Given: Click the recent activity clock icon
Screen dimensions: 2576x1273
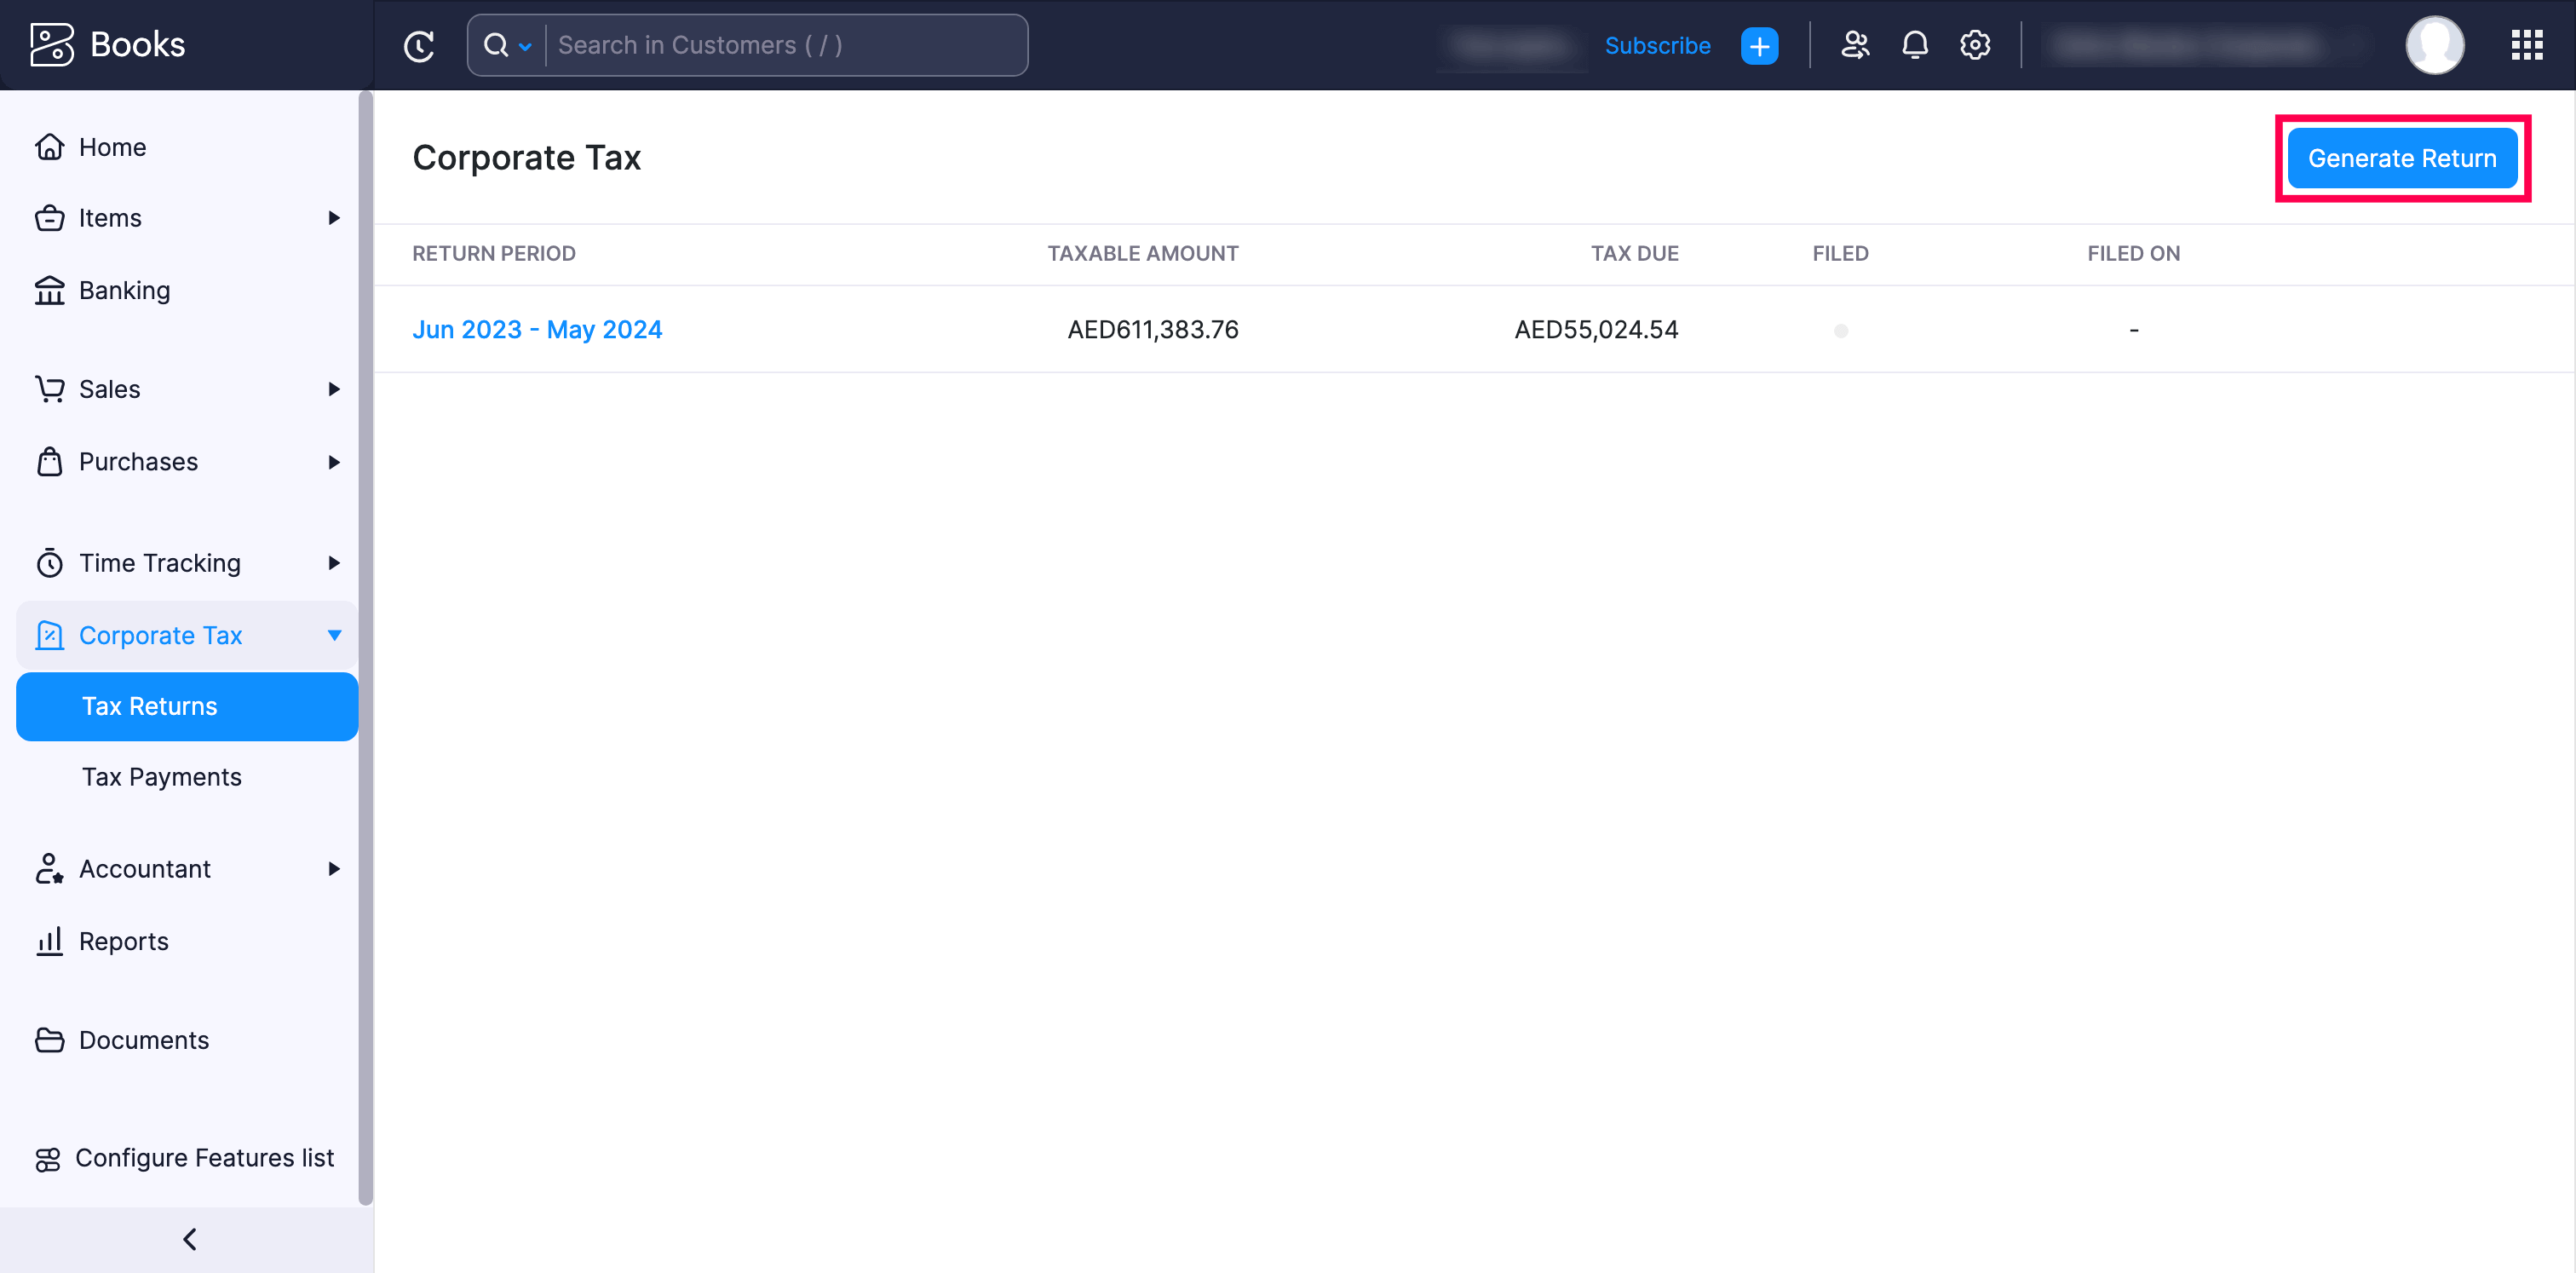Looking at the screenshot, I should [x=418, y=46].
